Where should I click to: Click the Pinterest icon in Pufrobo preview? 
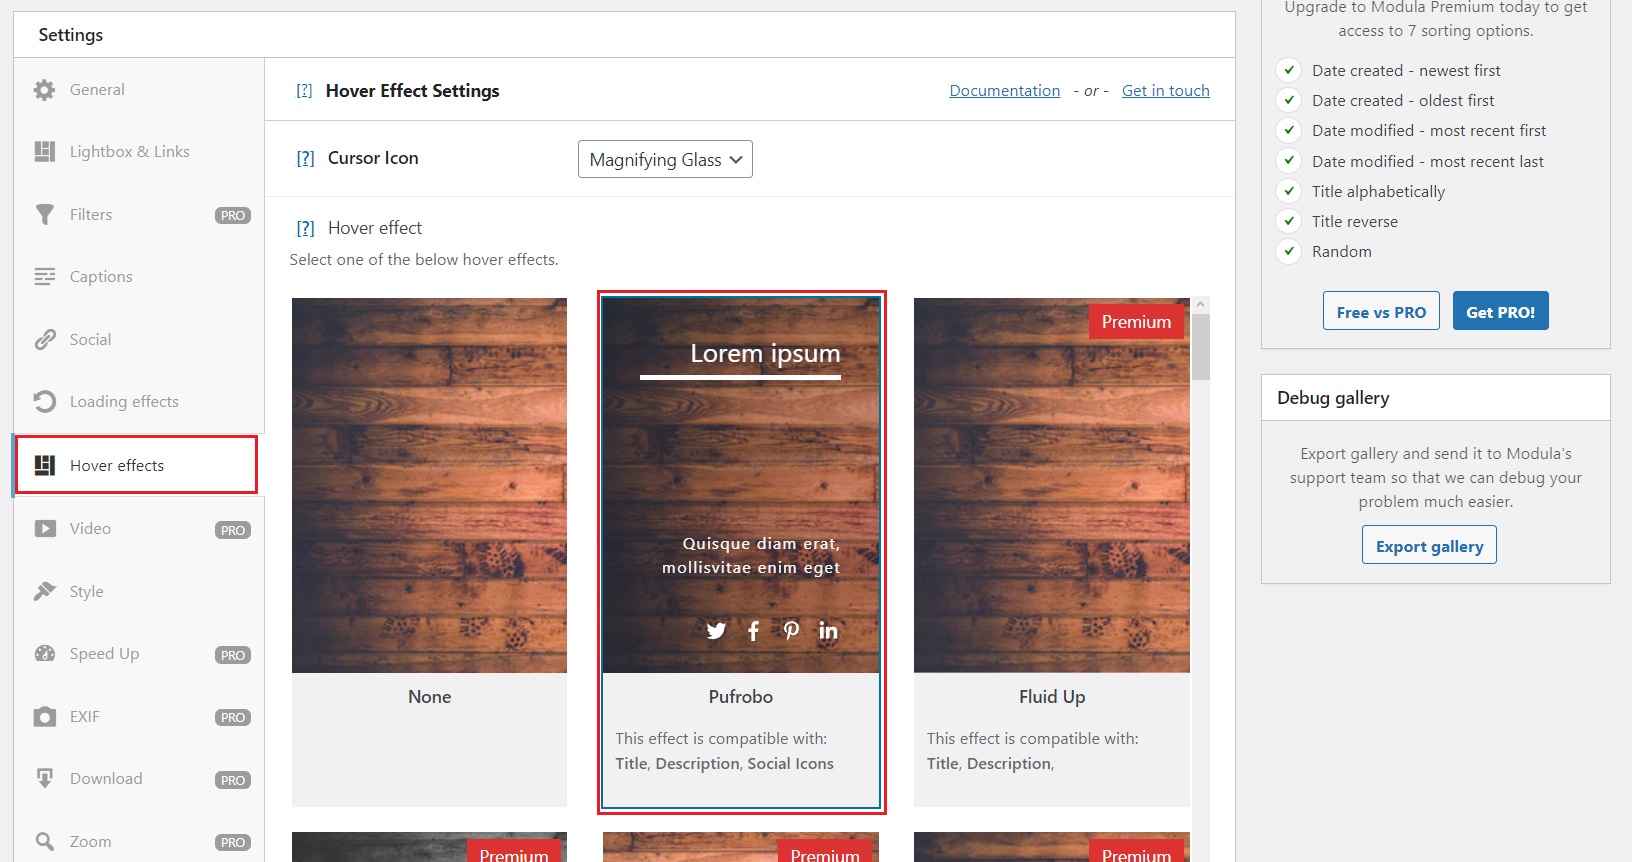pos(791,631)
